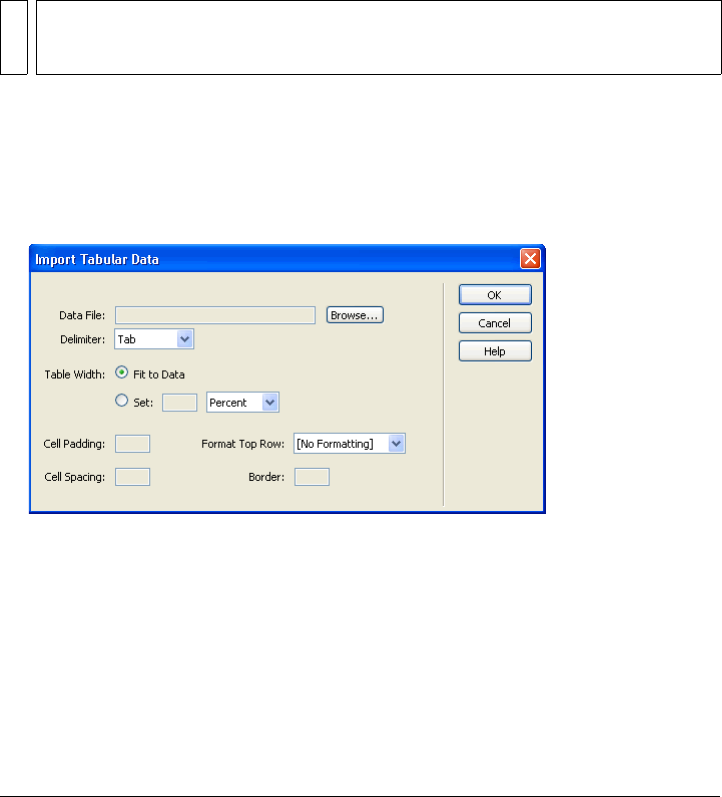Cancel the Import Tabular Data dialog
Viewport: 722px width, 797px height.
point(495,323)
